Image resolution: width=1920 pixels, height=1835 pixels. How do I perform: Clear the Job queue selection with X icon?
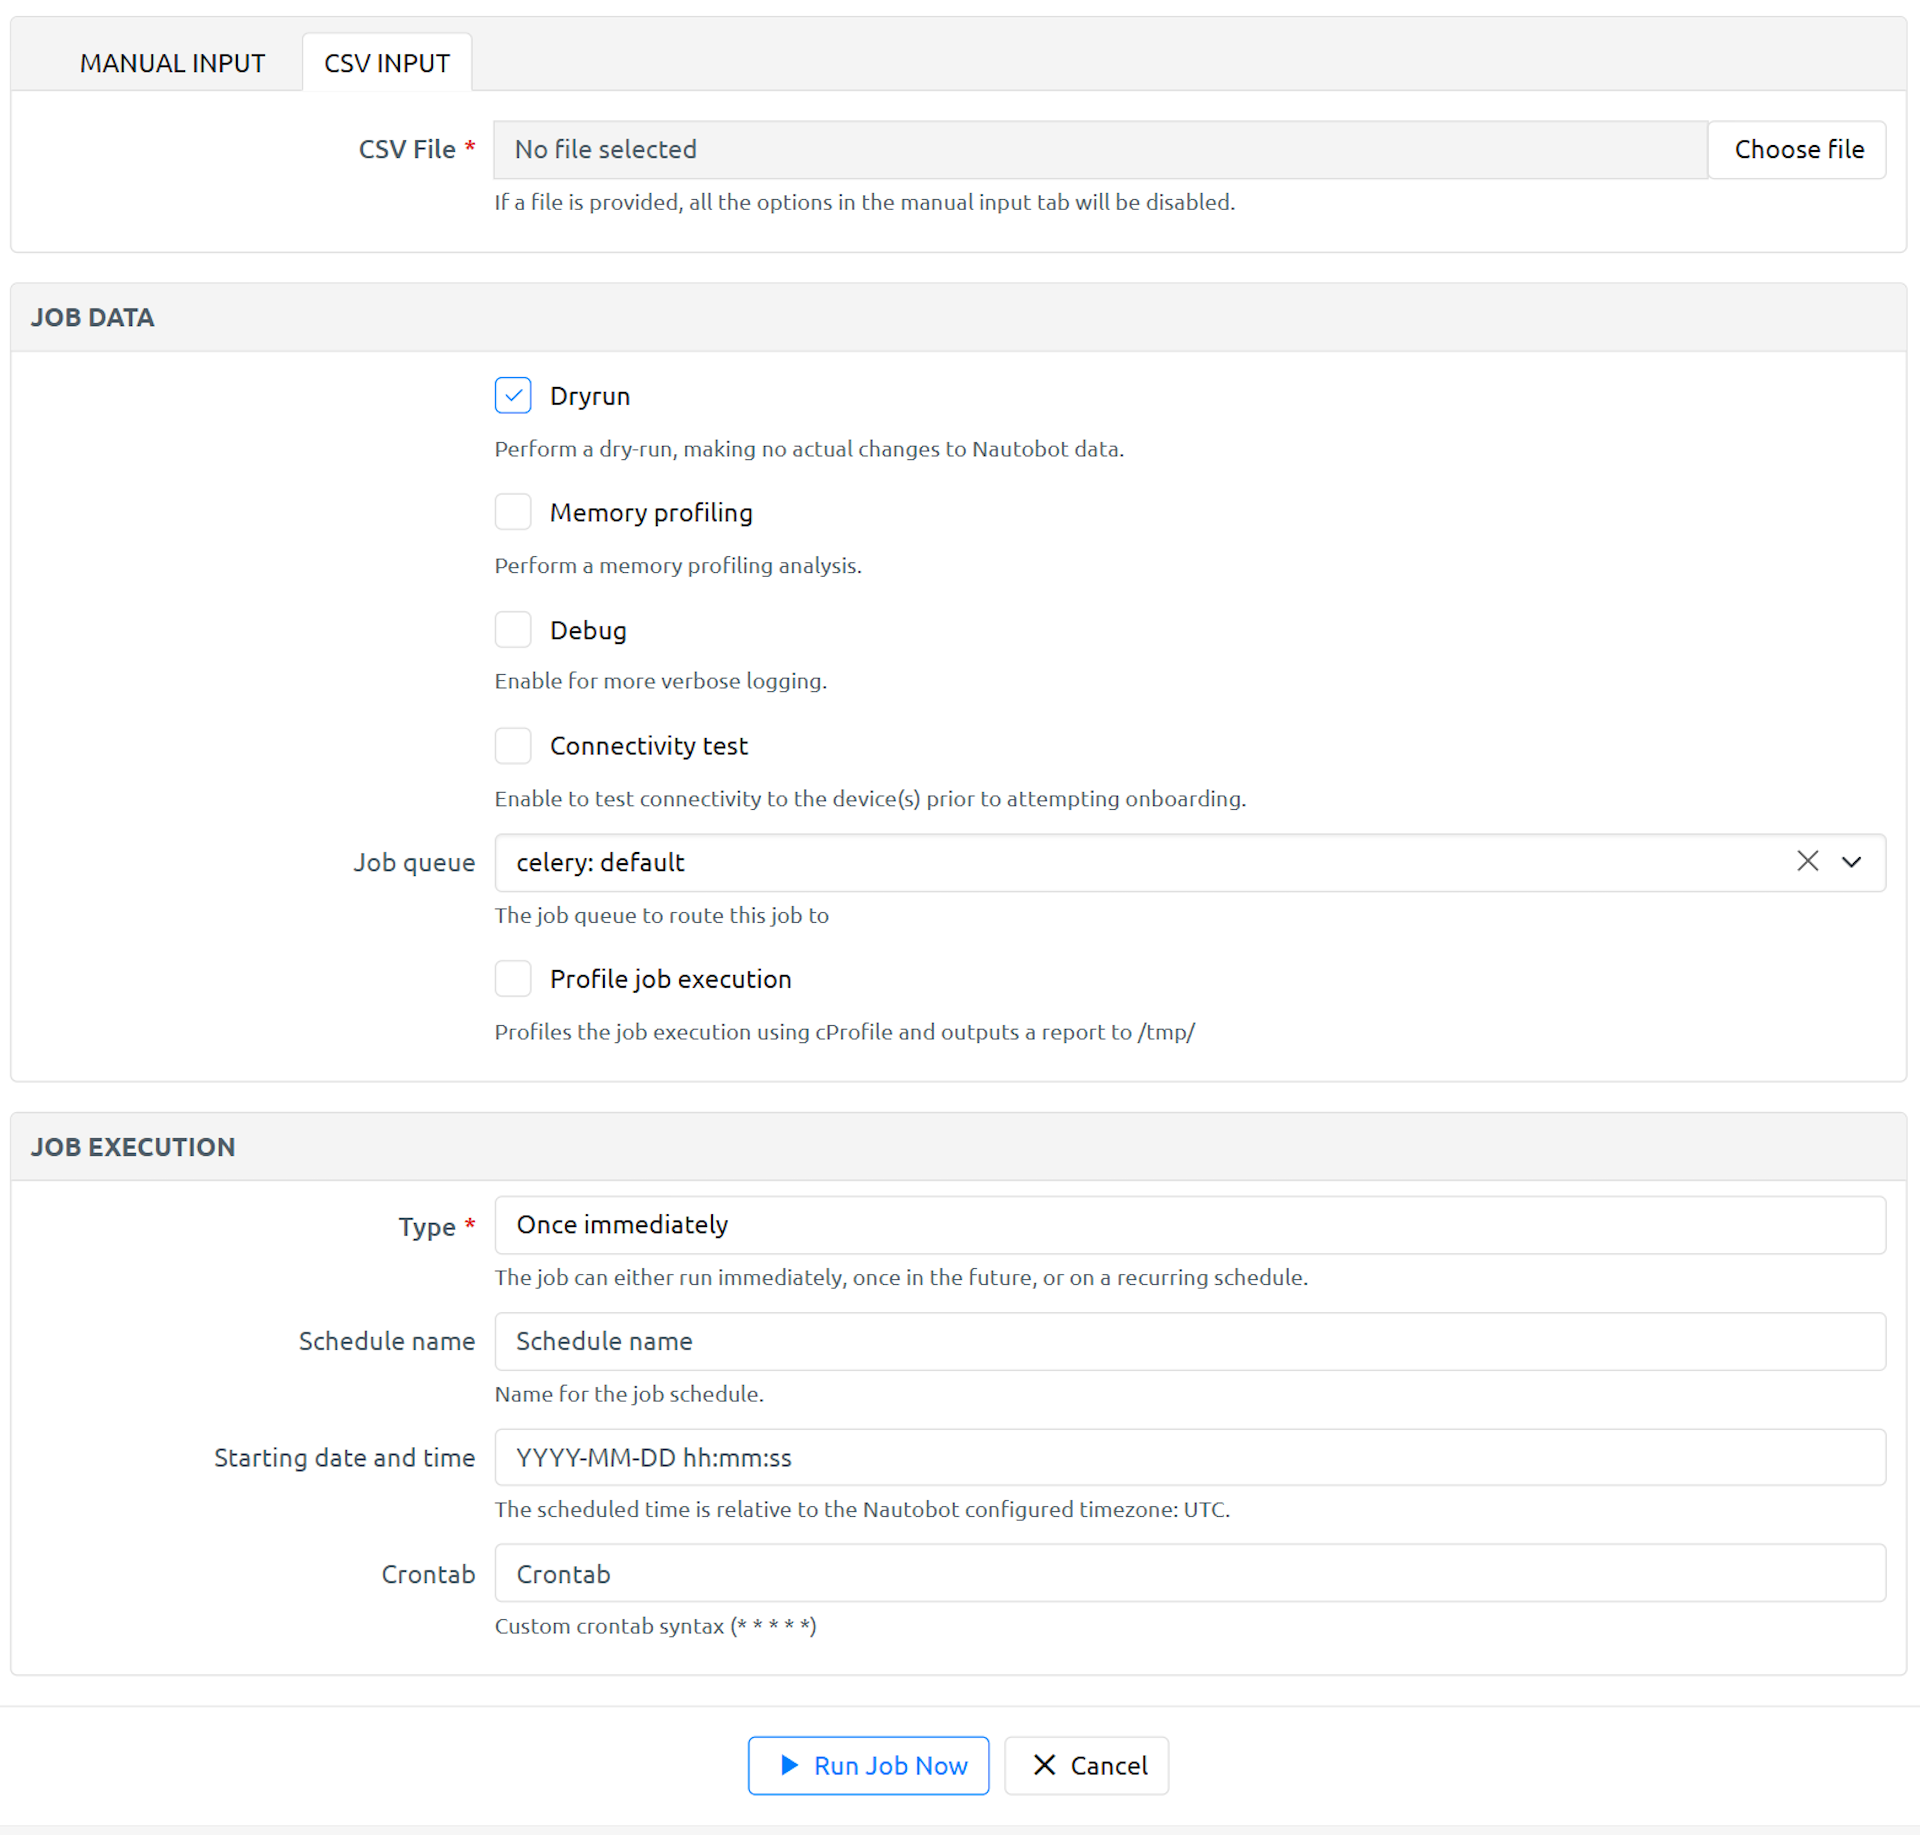pyautogui.click(x=1806, y=861)
